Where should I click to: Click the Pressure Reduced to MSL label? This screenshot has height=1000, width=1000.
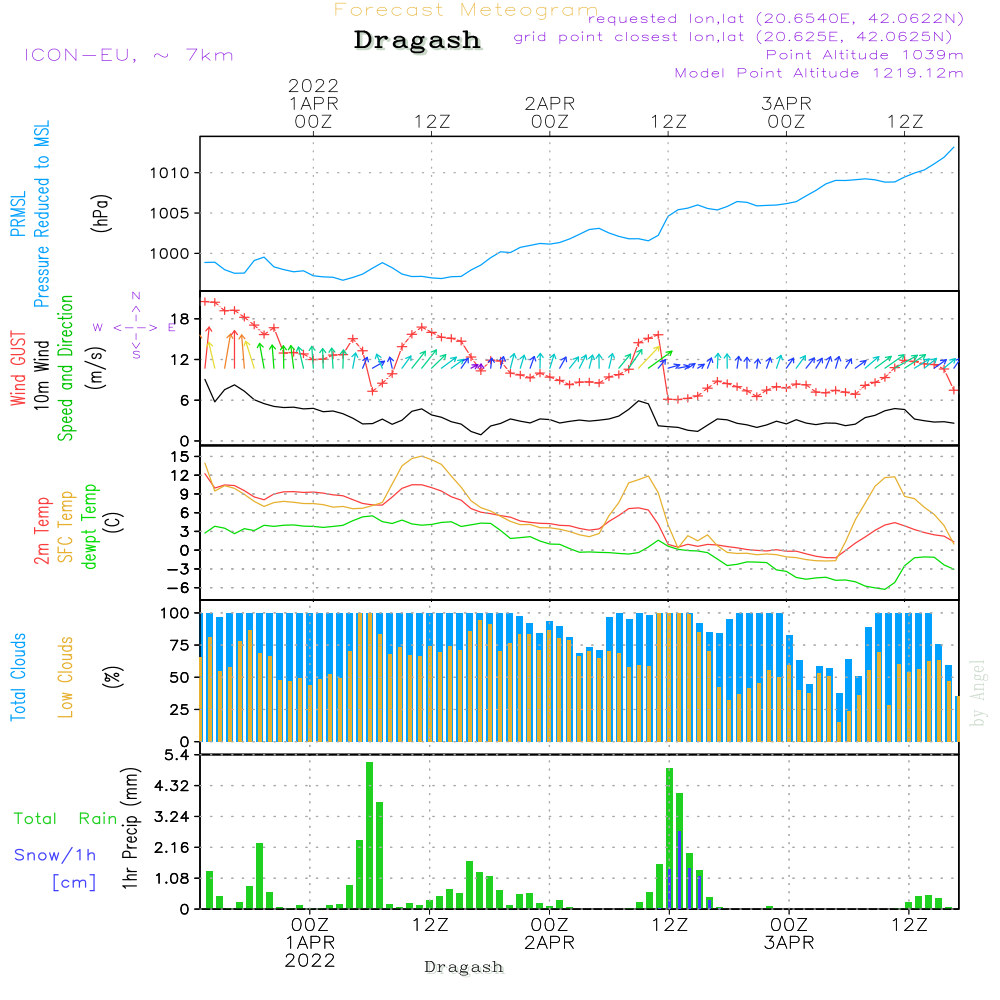tap(43, 214)
